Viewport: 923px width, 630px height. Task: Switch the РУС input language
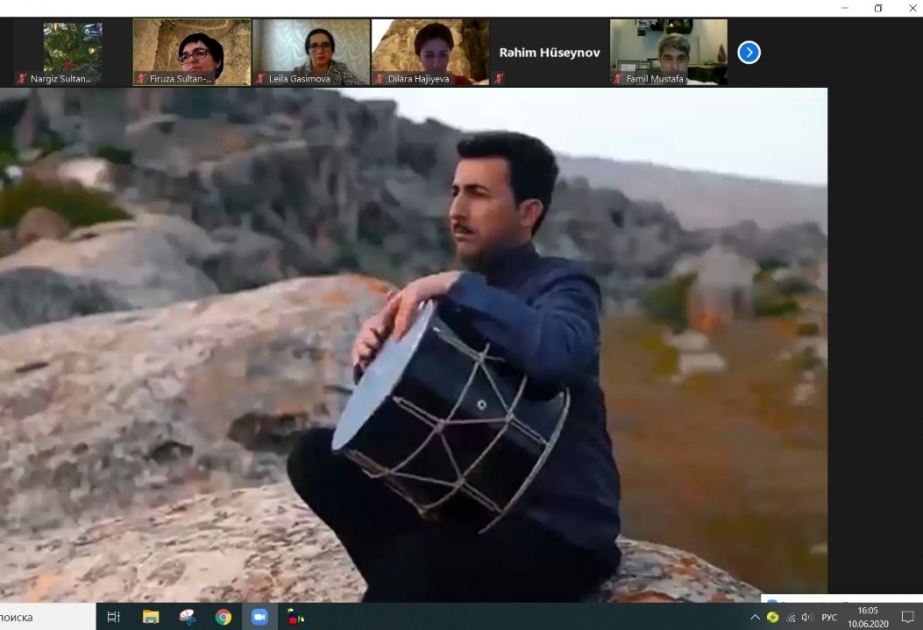coord(829,617)
